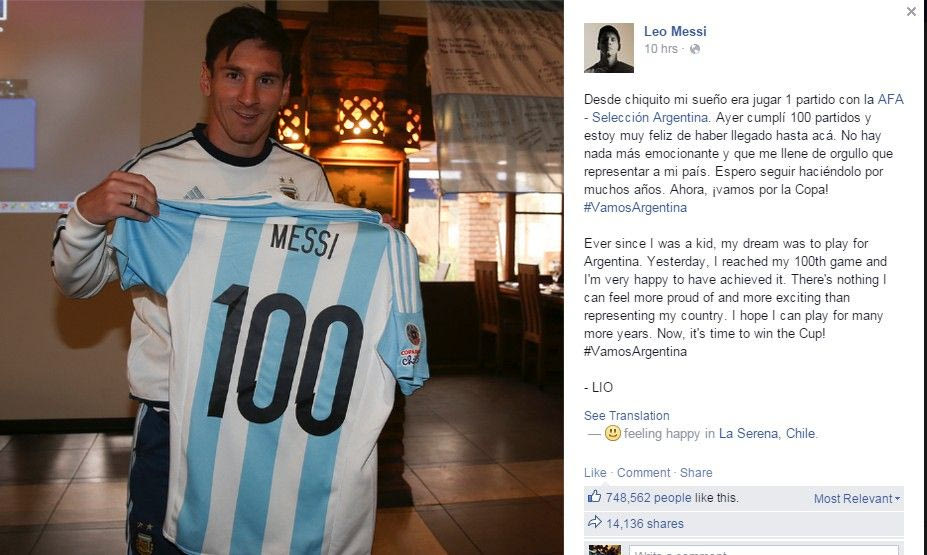Click the first #VamosArgentina hashtag
Screen dimensions: 927x555
635,207
